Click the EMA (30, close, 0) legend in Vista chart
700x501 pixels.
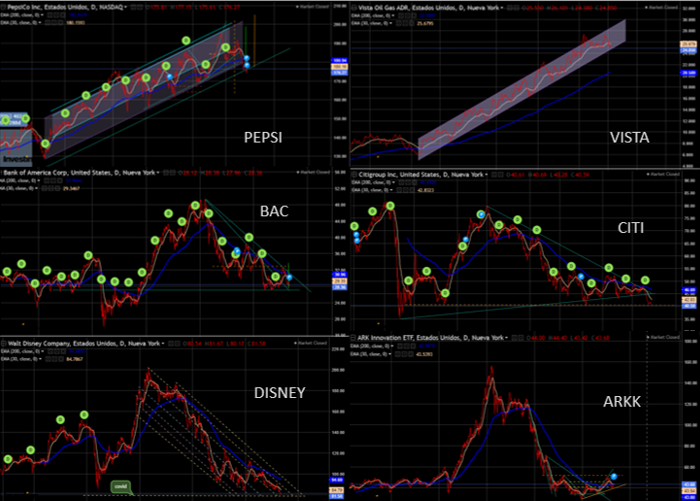(371, 23)
